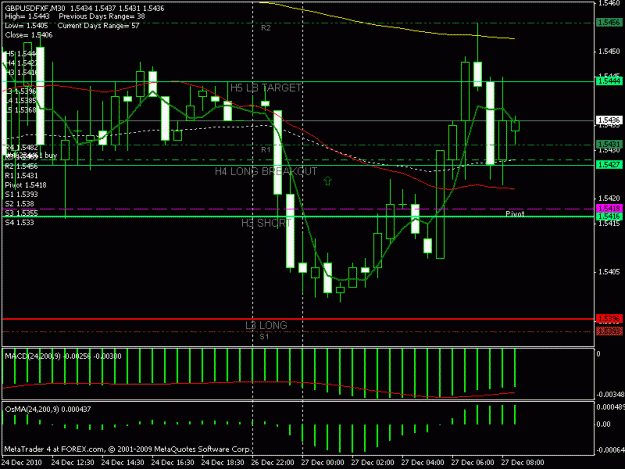Click the 1.5444 green price tag
625x469 pixels.
click(x=609, y=81)
